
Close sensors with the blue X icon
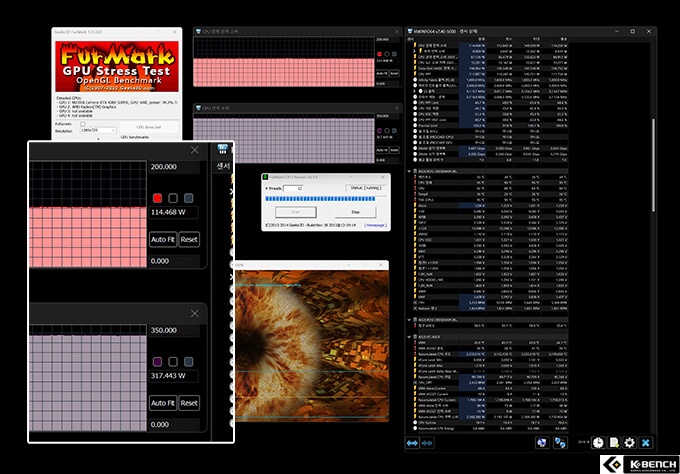646,443
